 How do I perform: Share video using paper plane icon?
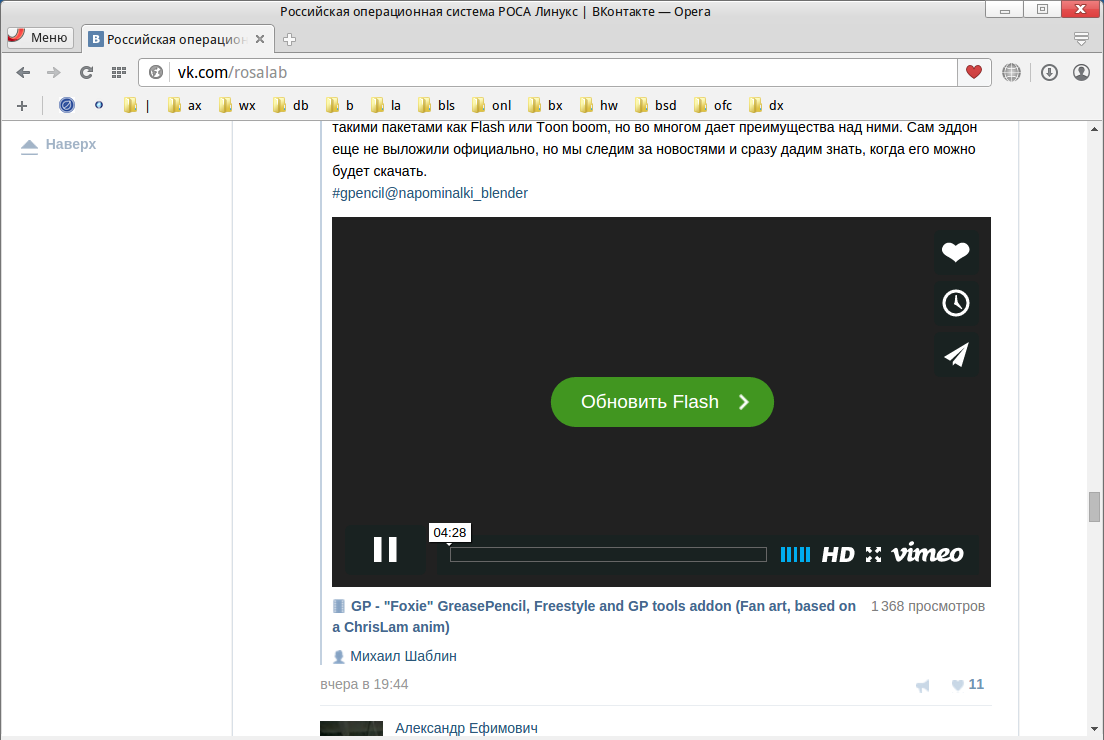pos(956,355)
